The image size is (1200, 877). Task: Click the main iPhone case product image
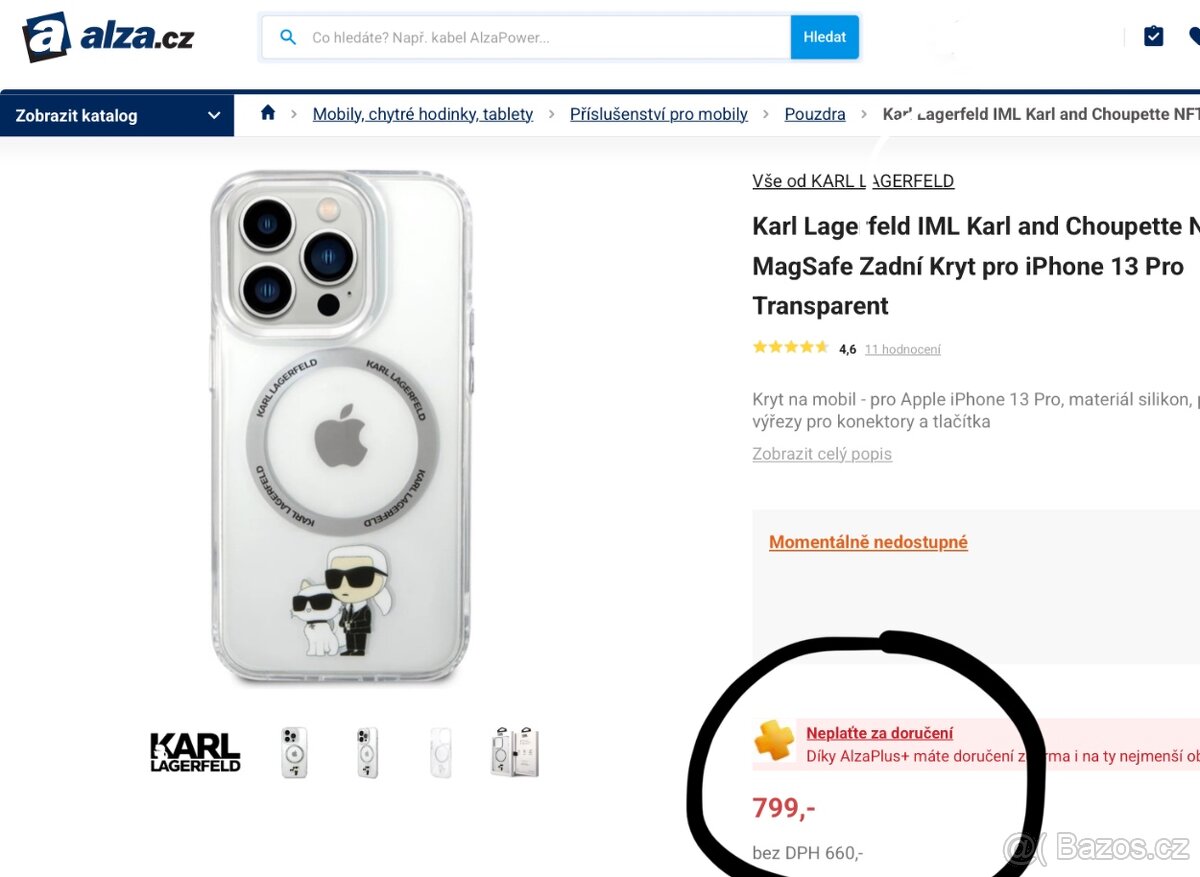[341, 427]
